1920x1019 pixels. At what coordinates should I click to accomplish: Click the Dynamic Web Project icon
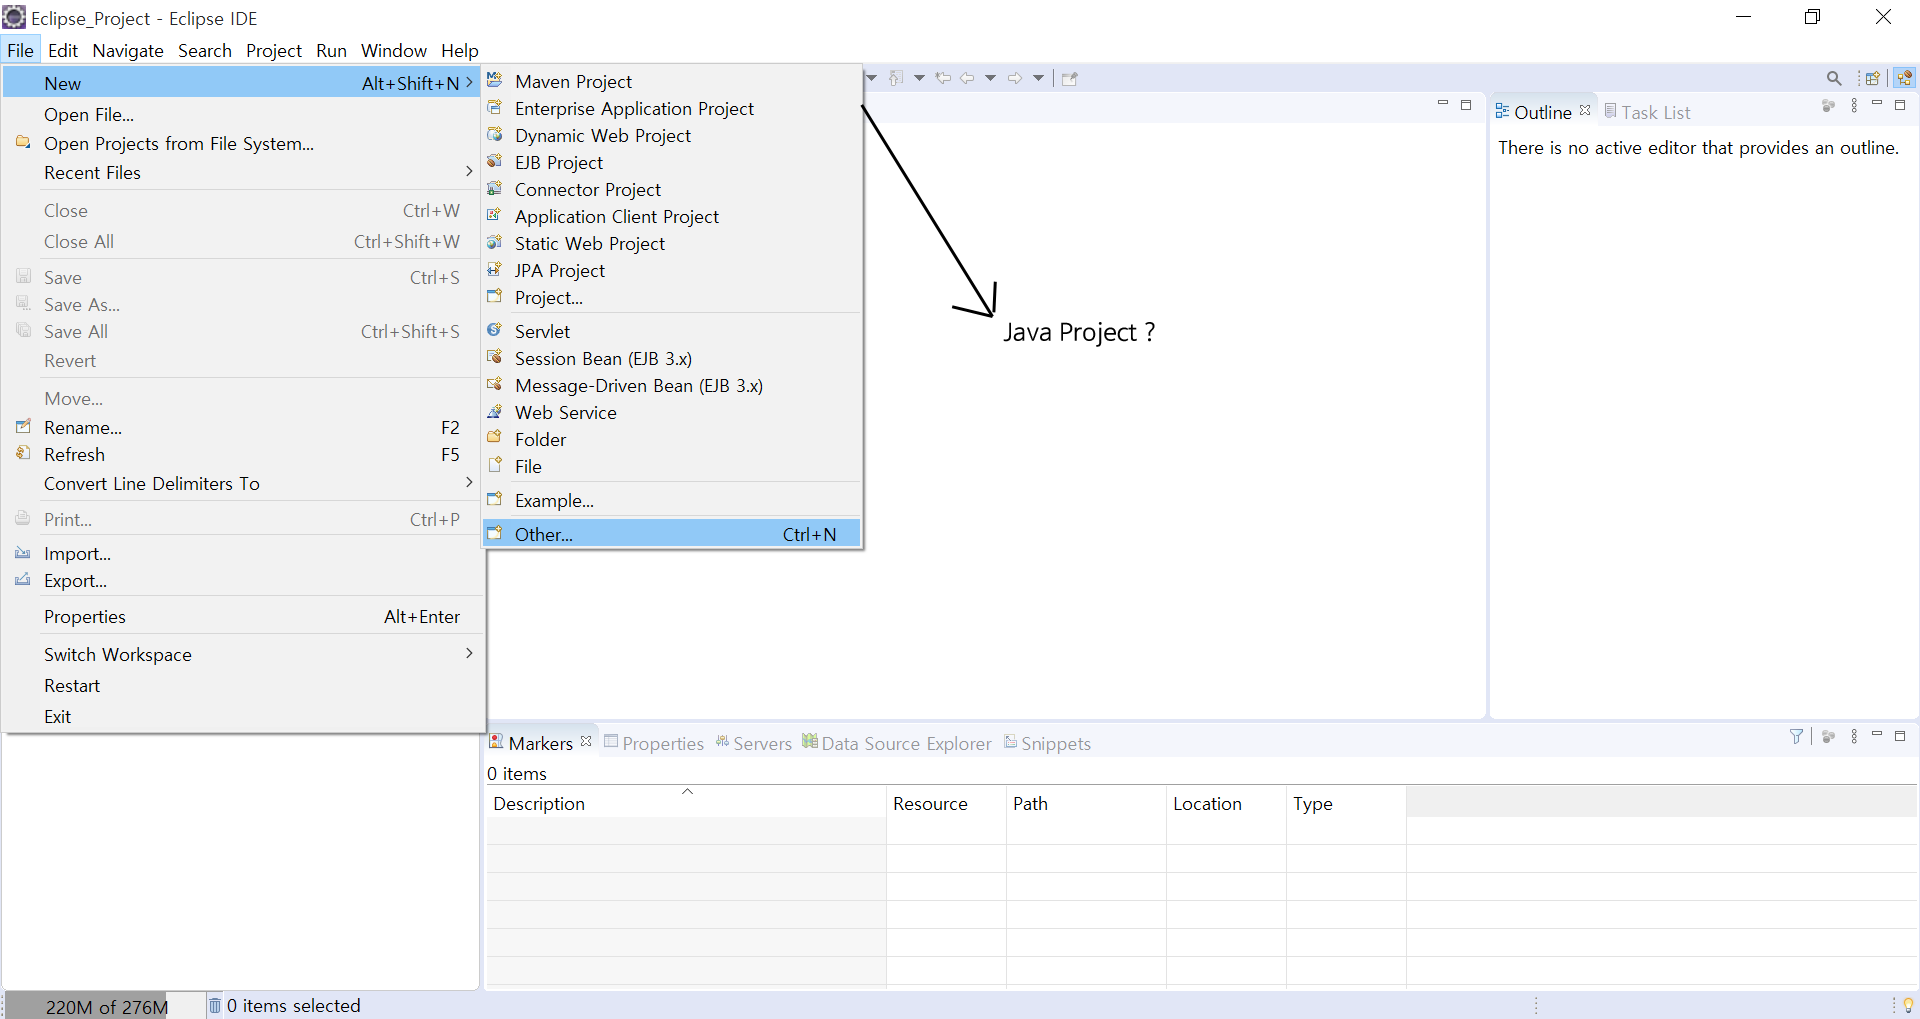pyautogui.click(x=495, y=134)
